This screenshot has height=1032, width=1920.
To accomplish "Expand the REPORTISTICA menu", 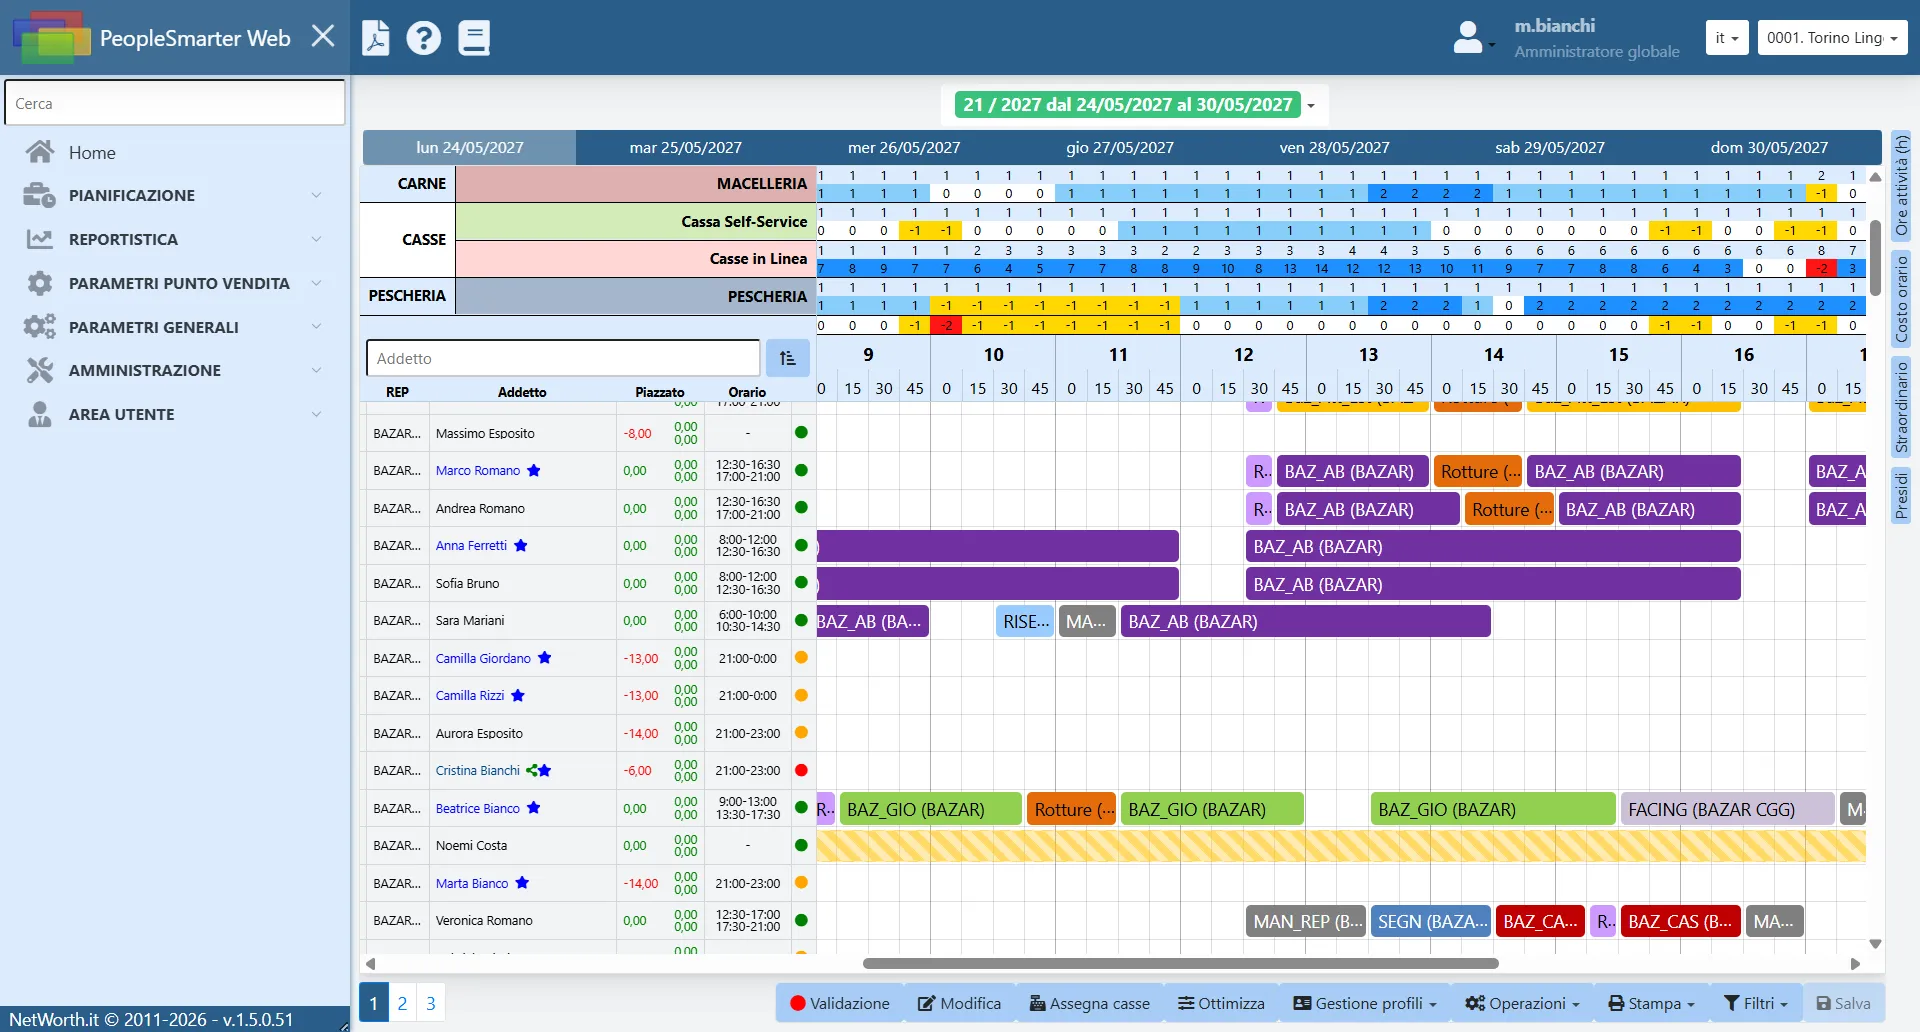I will click(175, 240).
